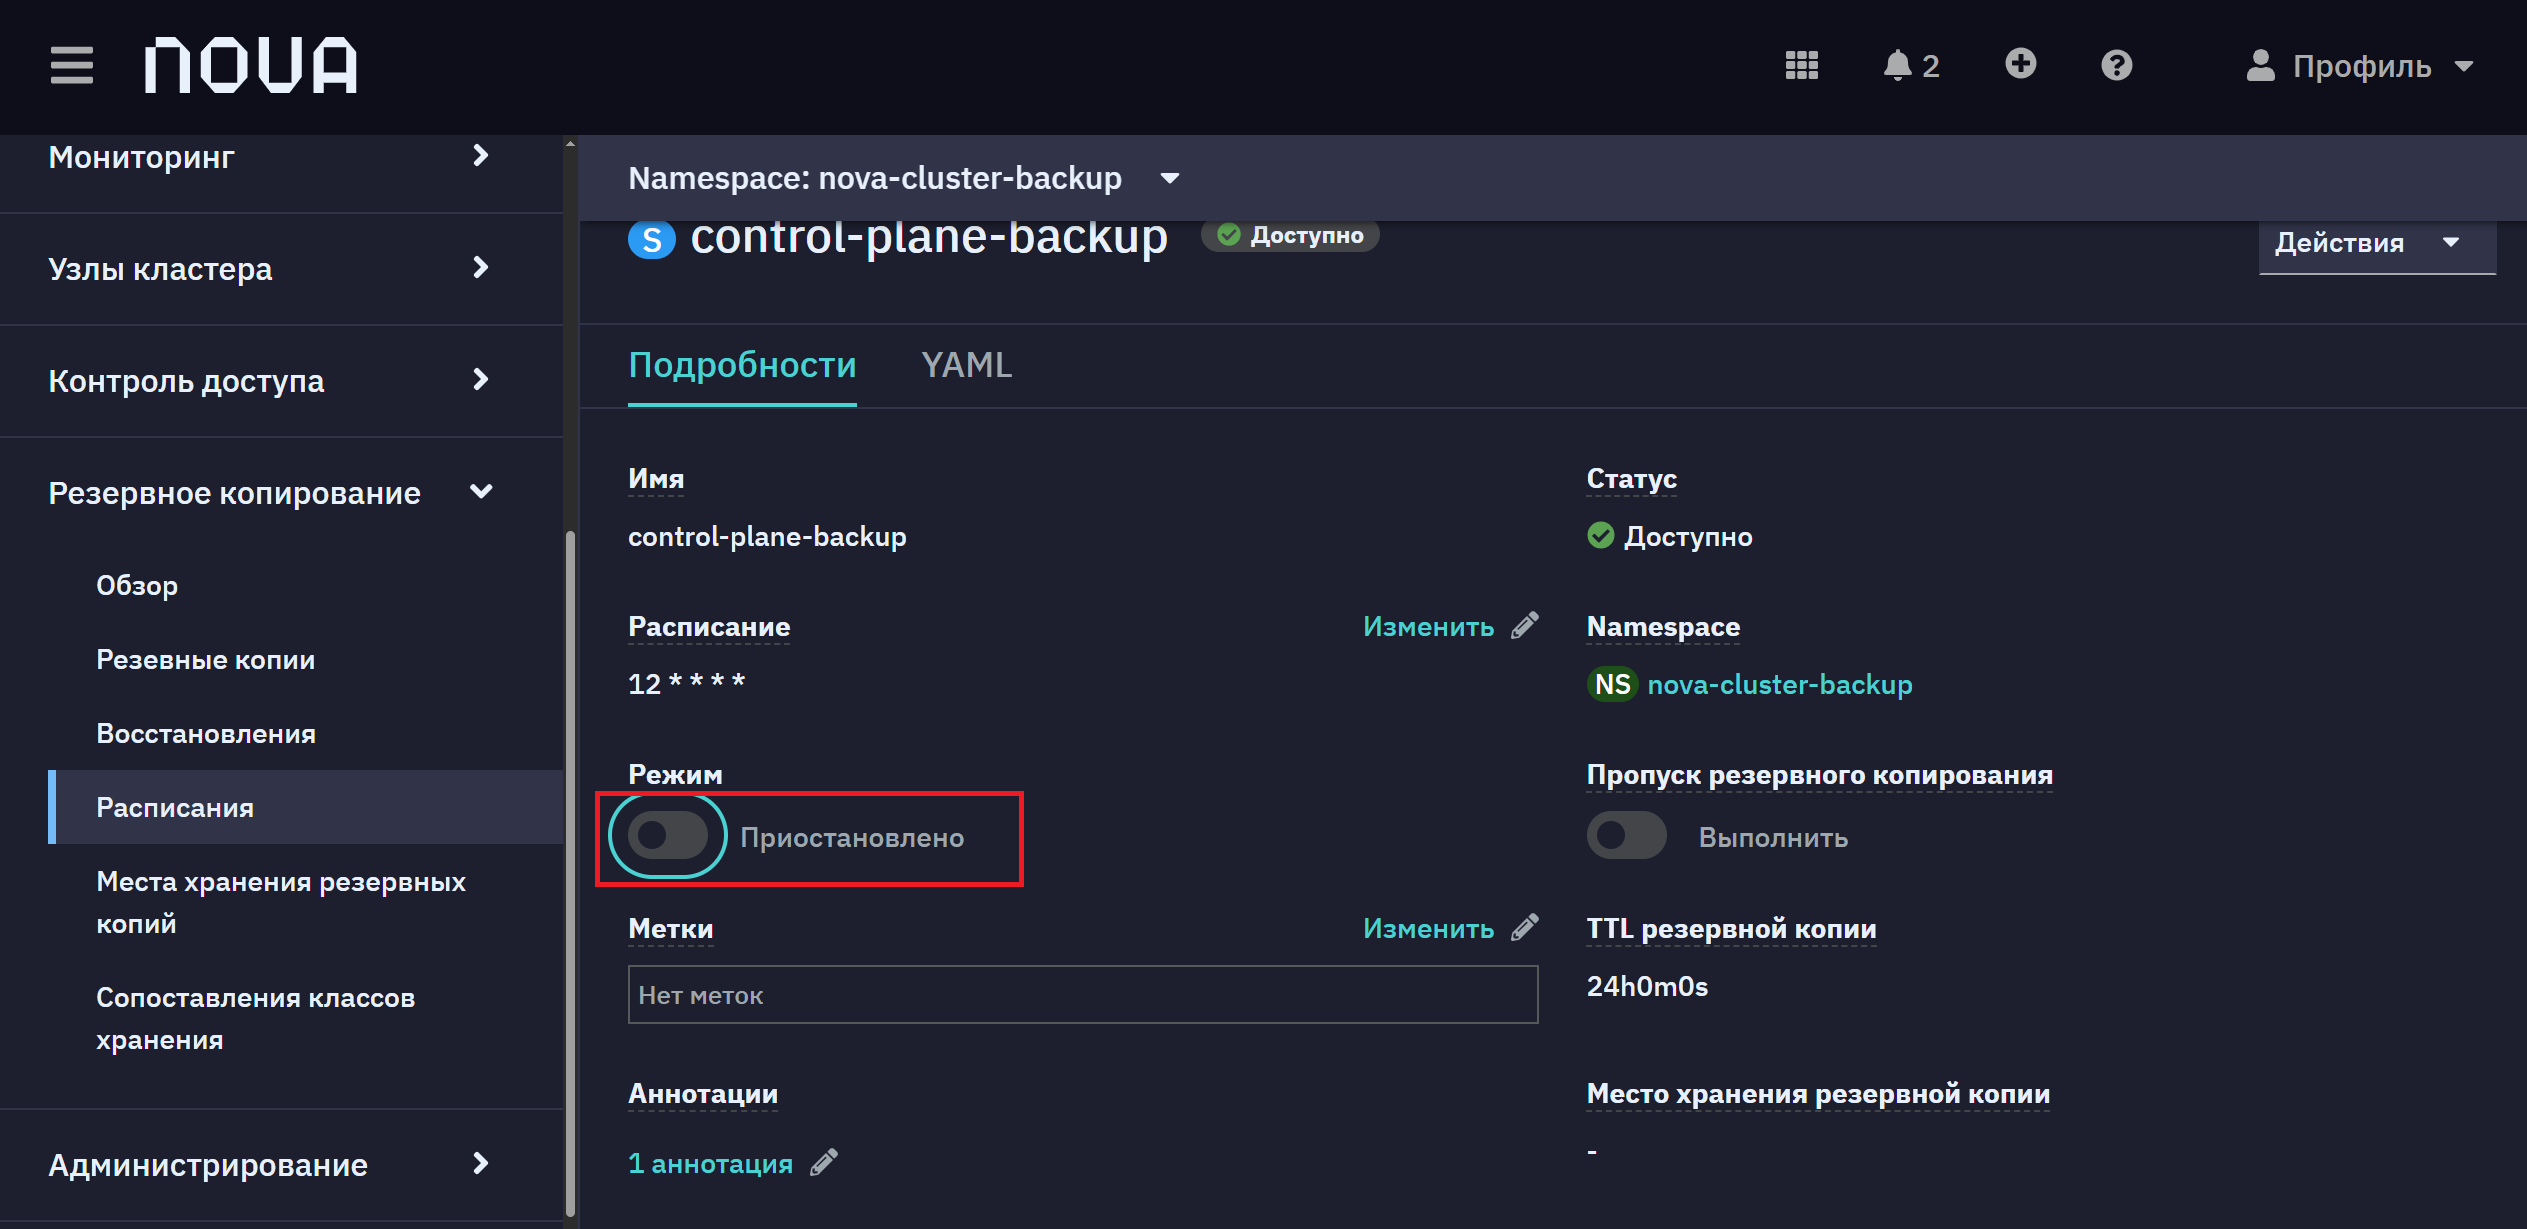The width and height of the screenshot is (2527, 1229).
Task: Click the Выполнить label text
Action: point(1773,838)
